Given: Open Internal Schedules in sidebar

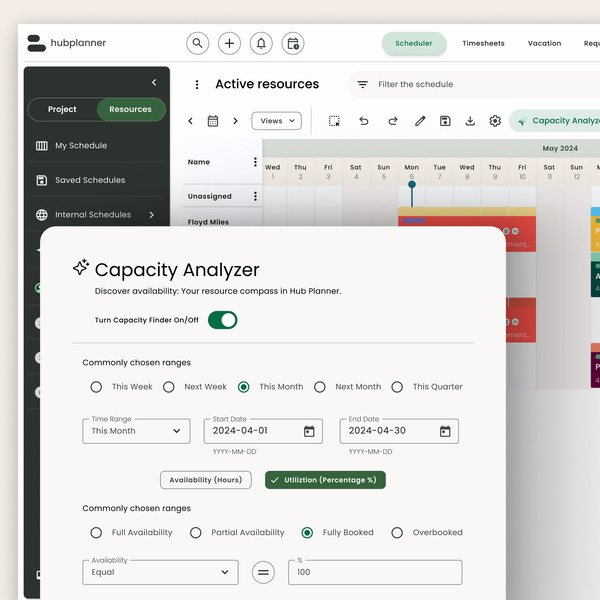Looking at the screenshot, I should click(x=97, y=215).
